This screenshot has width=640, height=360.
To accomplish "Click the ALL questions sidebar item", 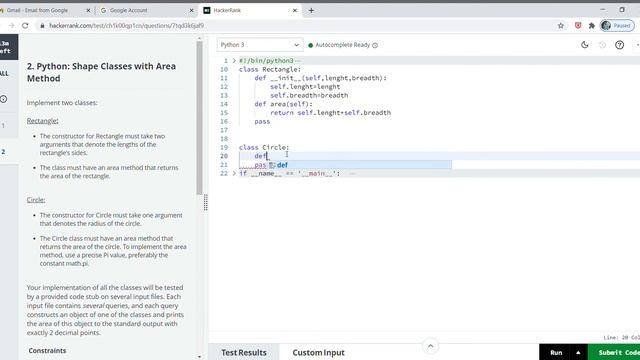I will point(4,73).
